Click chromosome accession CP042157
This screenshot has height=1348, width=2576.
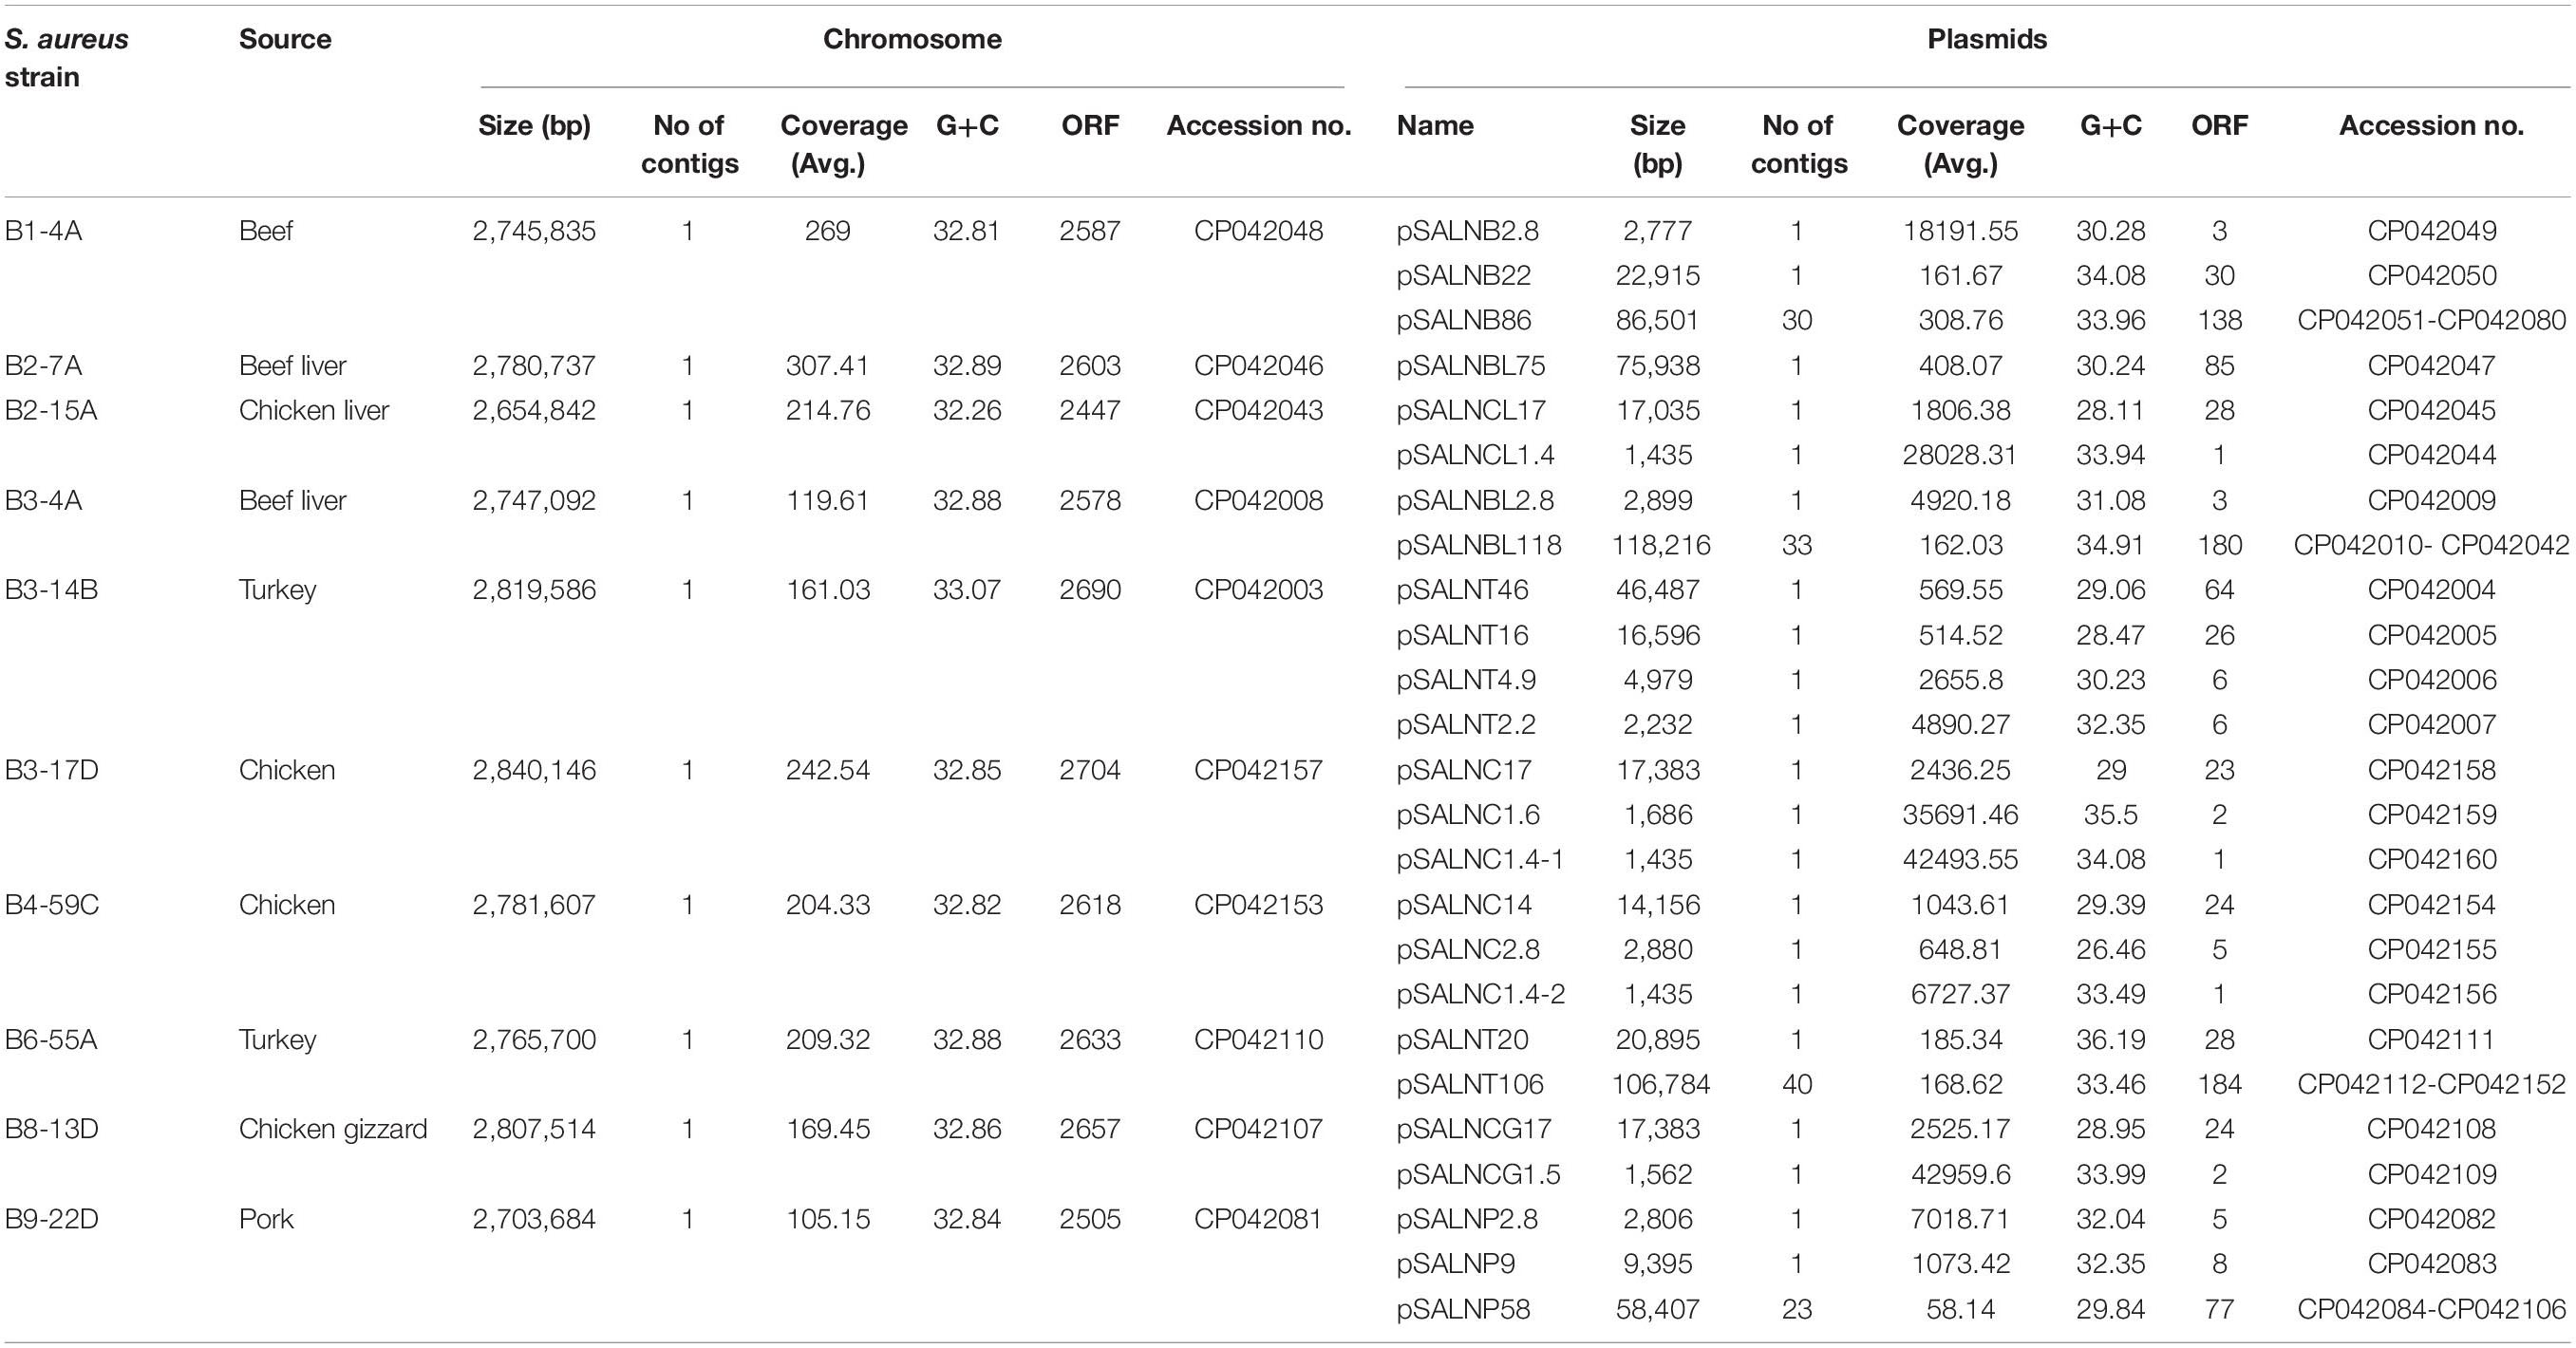coord(1258,770)
